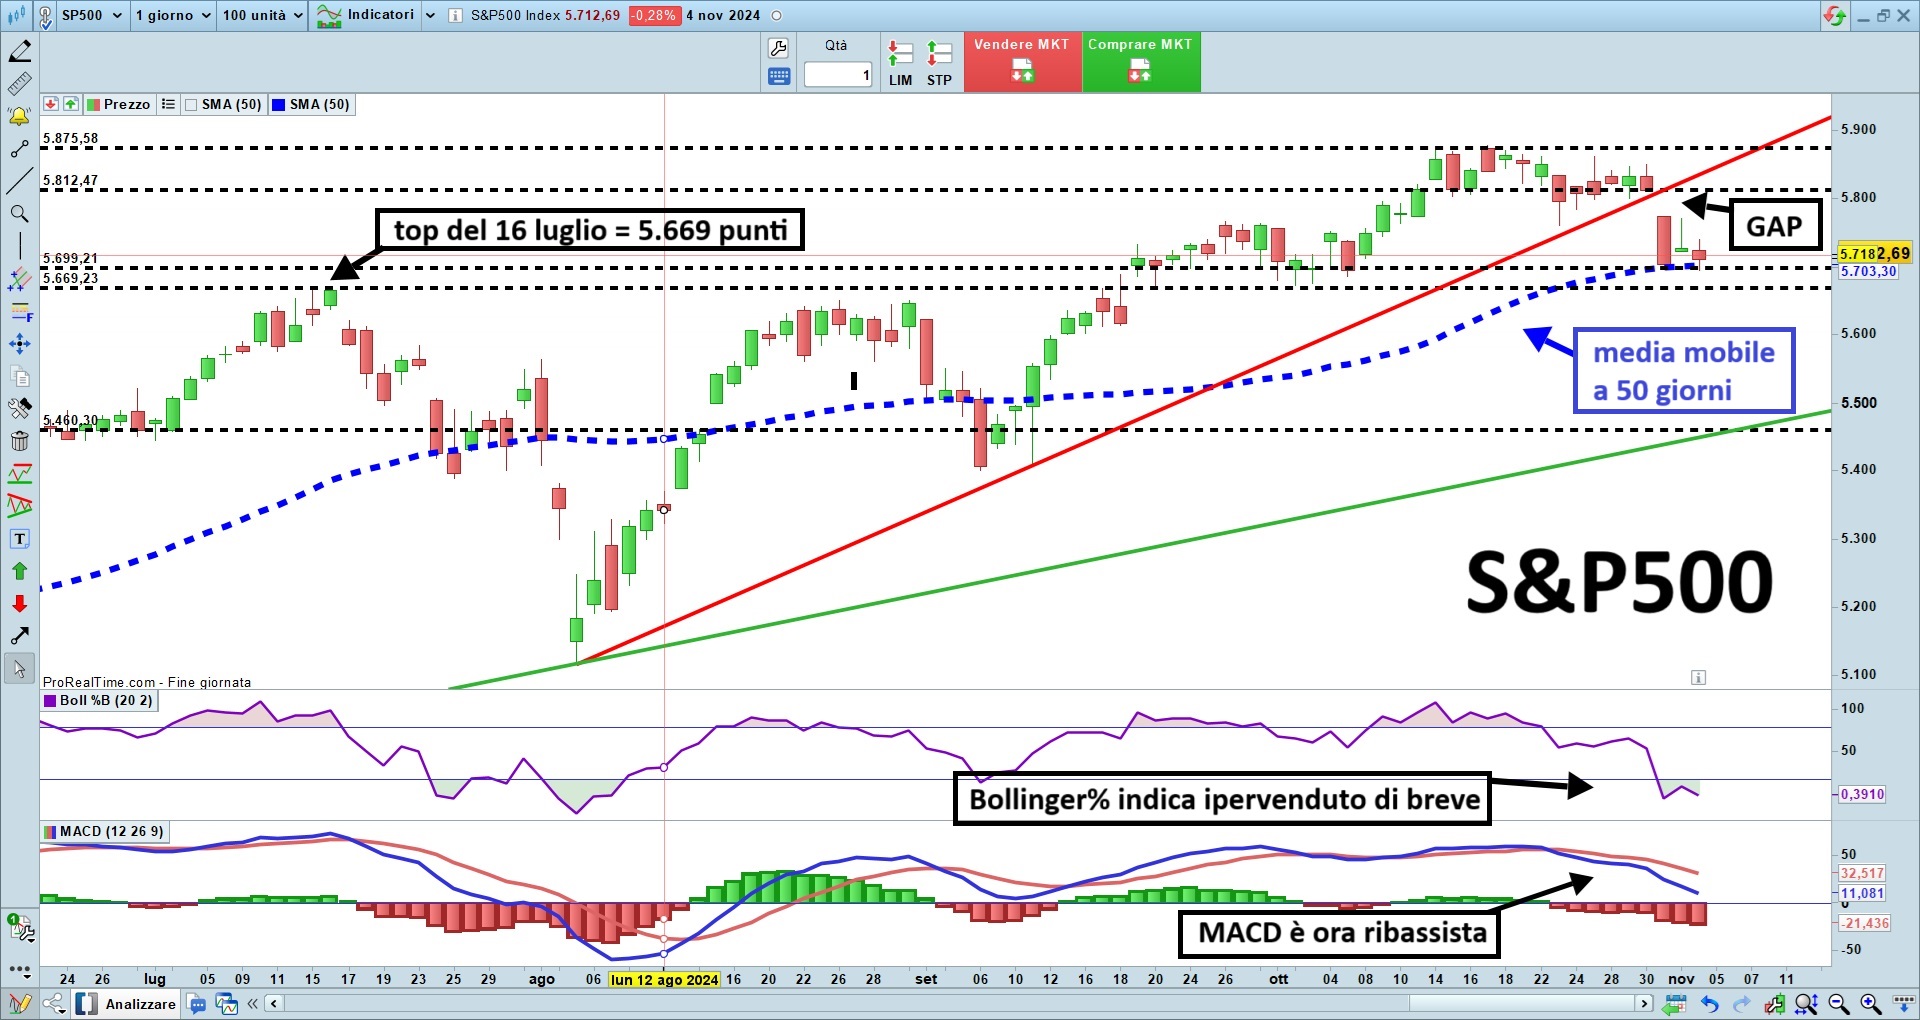
Task: Click the auto-fit zoom magnifier with arrows
Action: 1806,1004
